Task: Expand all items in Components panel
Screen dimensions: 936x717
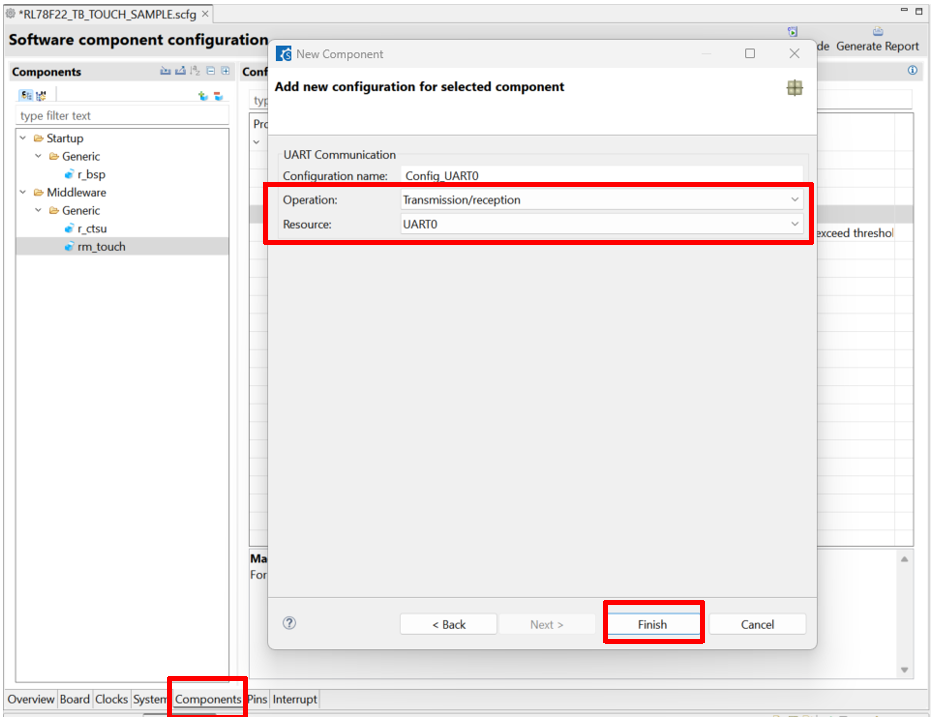Action: [225, 72]
